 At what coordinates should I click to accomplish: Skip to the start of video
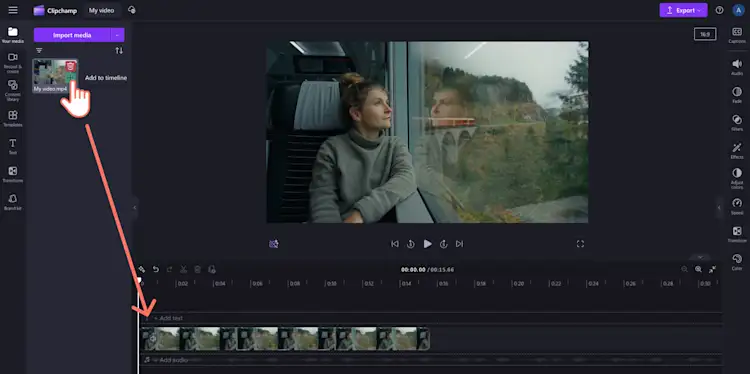click(x=395, y=244)
